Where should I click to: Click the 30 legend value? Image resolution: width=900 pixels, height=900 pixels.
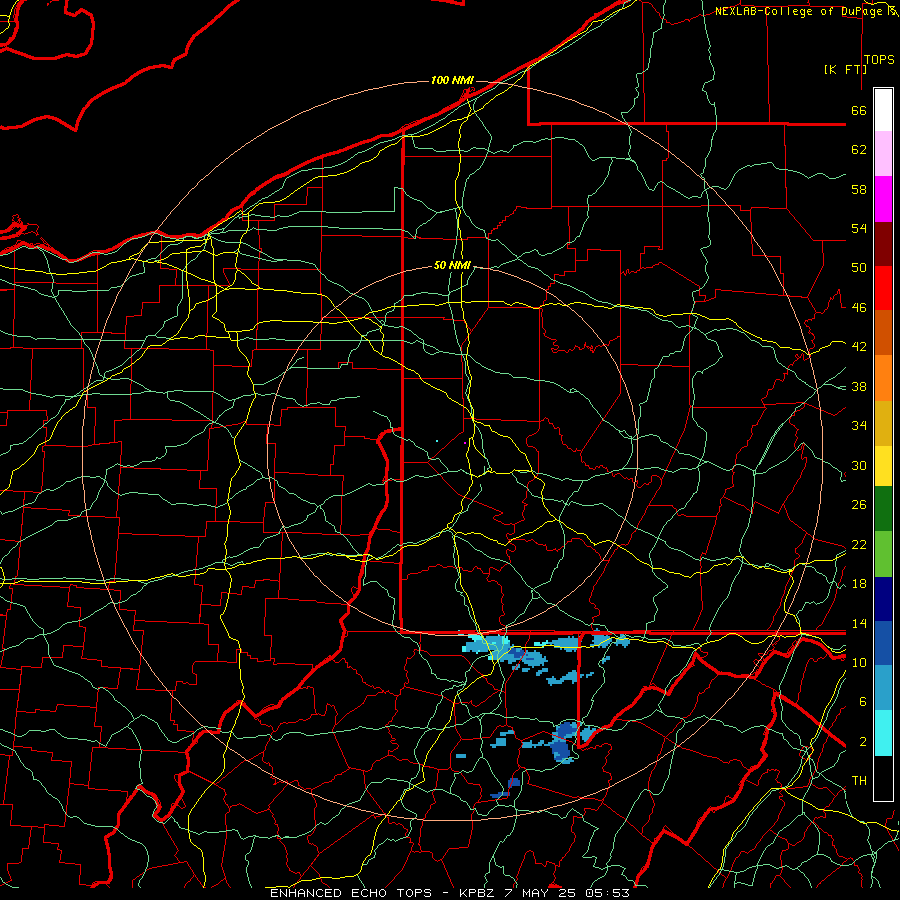[859, 465]
